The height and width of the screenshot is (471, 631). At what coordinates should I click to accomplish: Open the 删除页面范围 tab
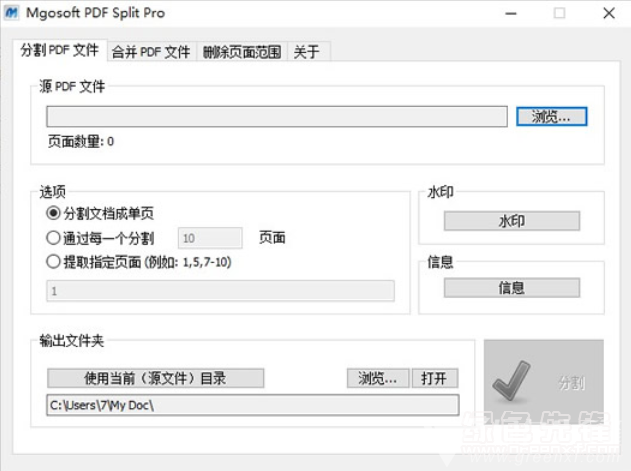point(242,52)
